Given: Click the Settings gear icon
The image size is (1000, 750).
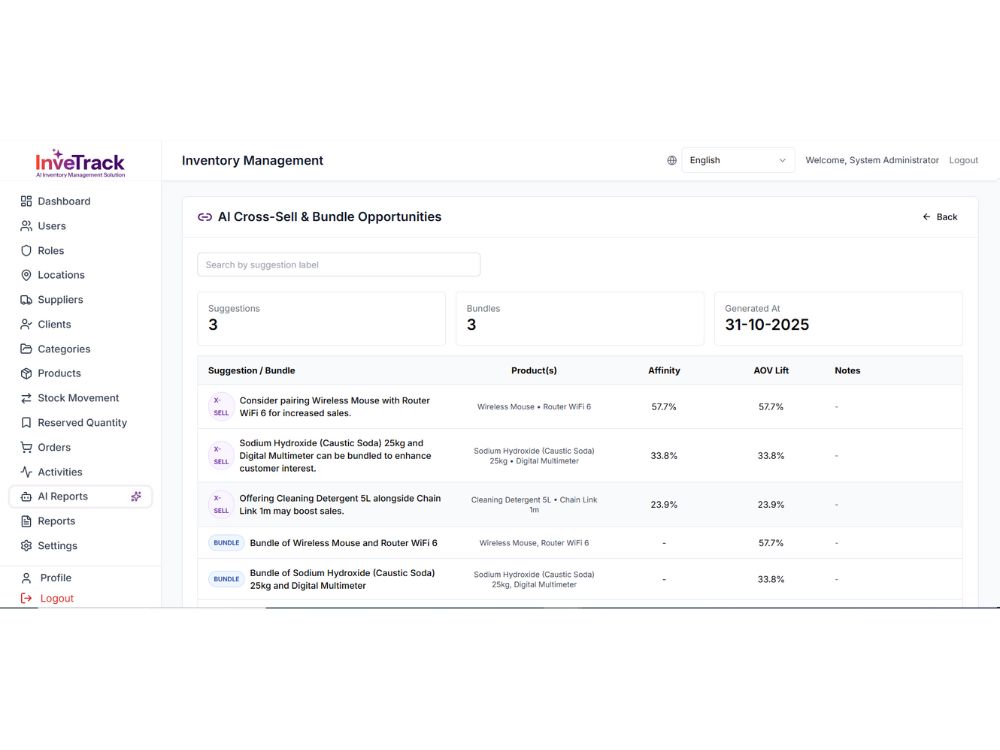Looking at the screenshot, I should coord(26,546).
